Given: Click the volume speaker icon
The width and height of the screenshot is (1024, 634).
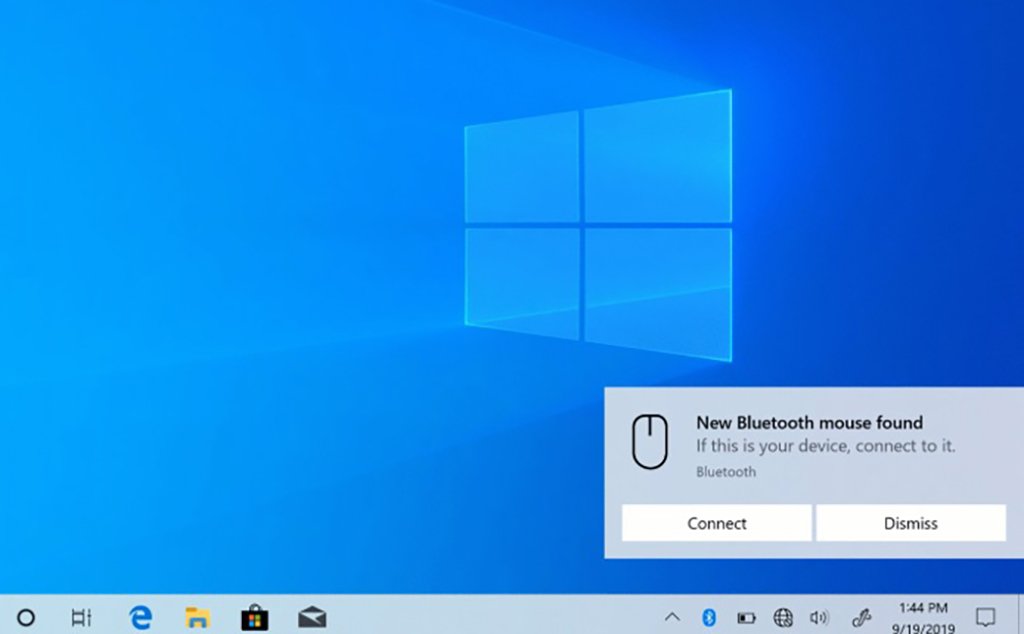Looking at the screenshot, I should [819, 617].
